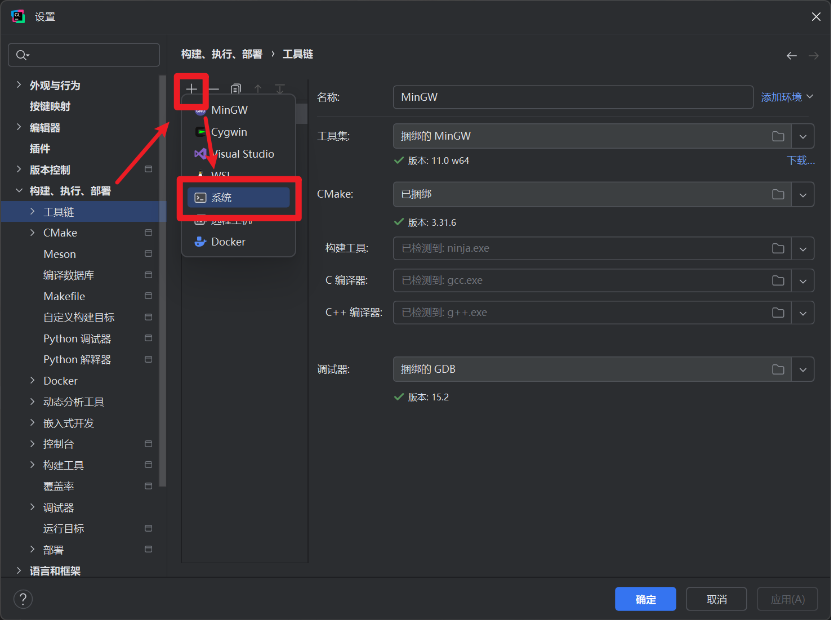Click the move toolchain down icon
831x620 pixels.
coord(280,89)
